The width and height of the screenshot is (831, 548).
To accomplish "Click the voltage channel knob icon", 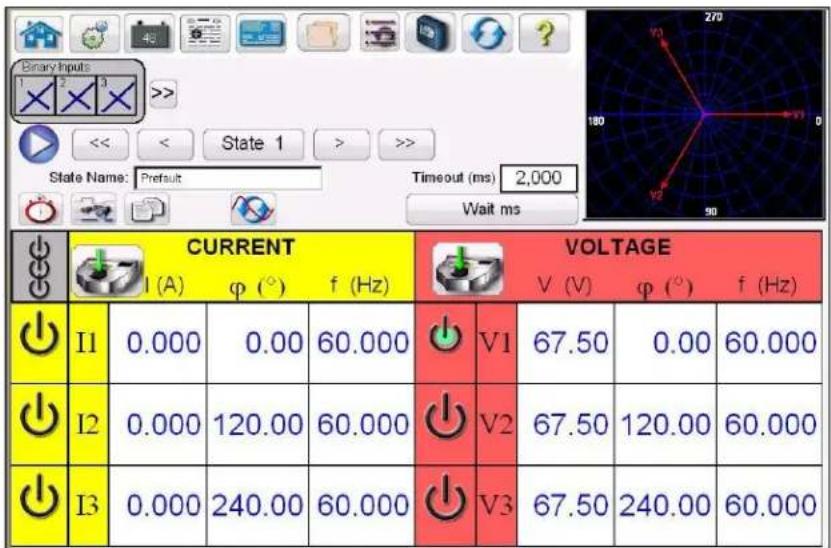I will (x=468, y=269).
